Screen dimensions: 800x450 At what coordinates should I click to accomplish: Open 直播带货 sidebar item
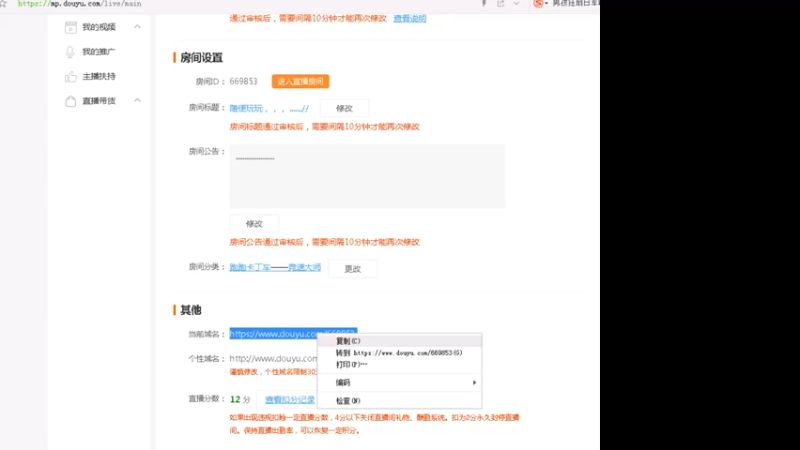[99, 101]
